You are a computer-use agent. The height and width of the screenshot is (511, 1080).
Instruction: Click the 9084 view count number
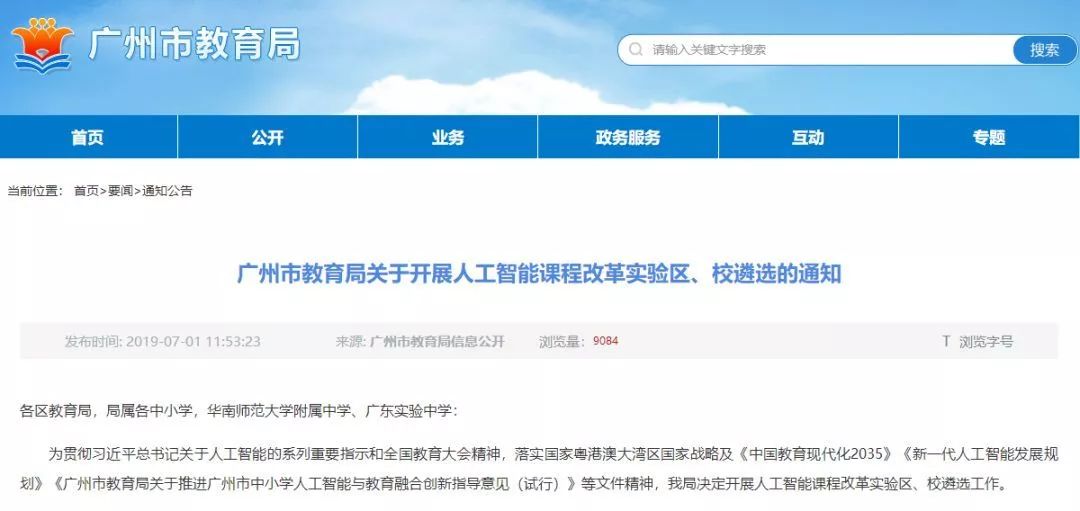605,341
